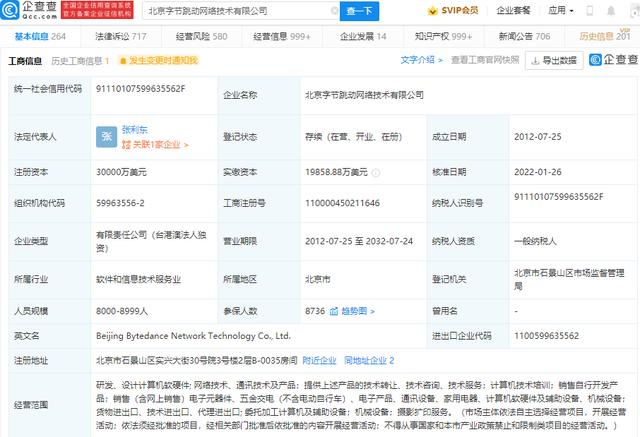Switch to the 基本信息 264 tab
The image size is (640, 437).
[40, 37]
